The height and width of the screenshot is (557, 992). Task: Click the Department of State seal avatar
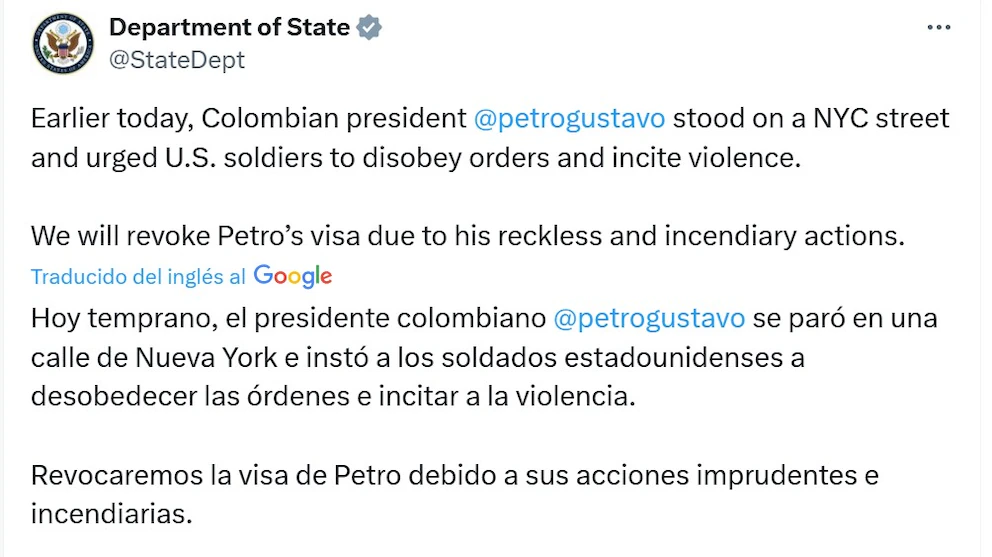point(62,43)
